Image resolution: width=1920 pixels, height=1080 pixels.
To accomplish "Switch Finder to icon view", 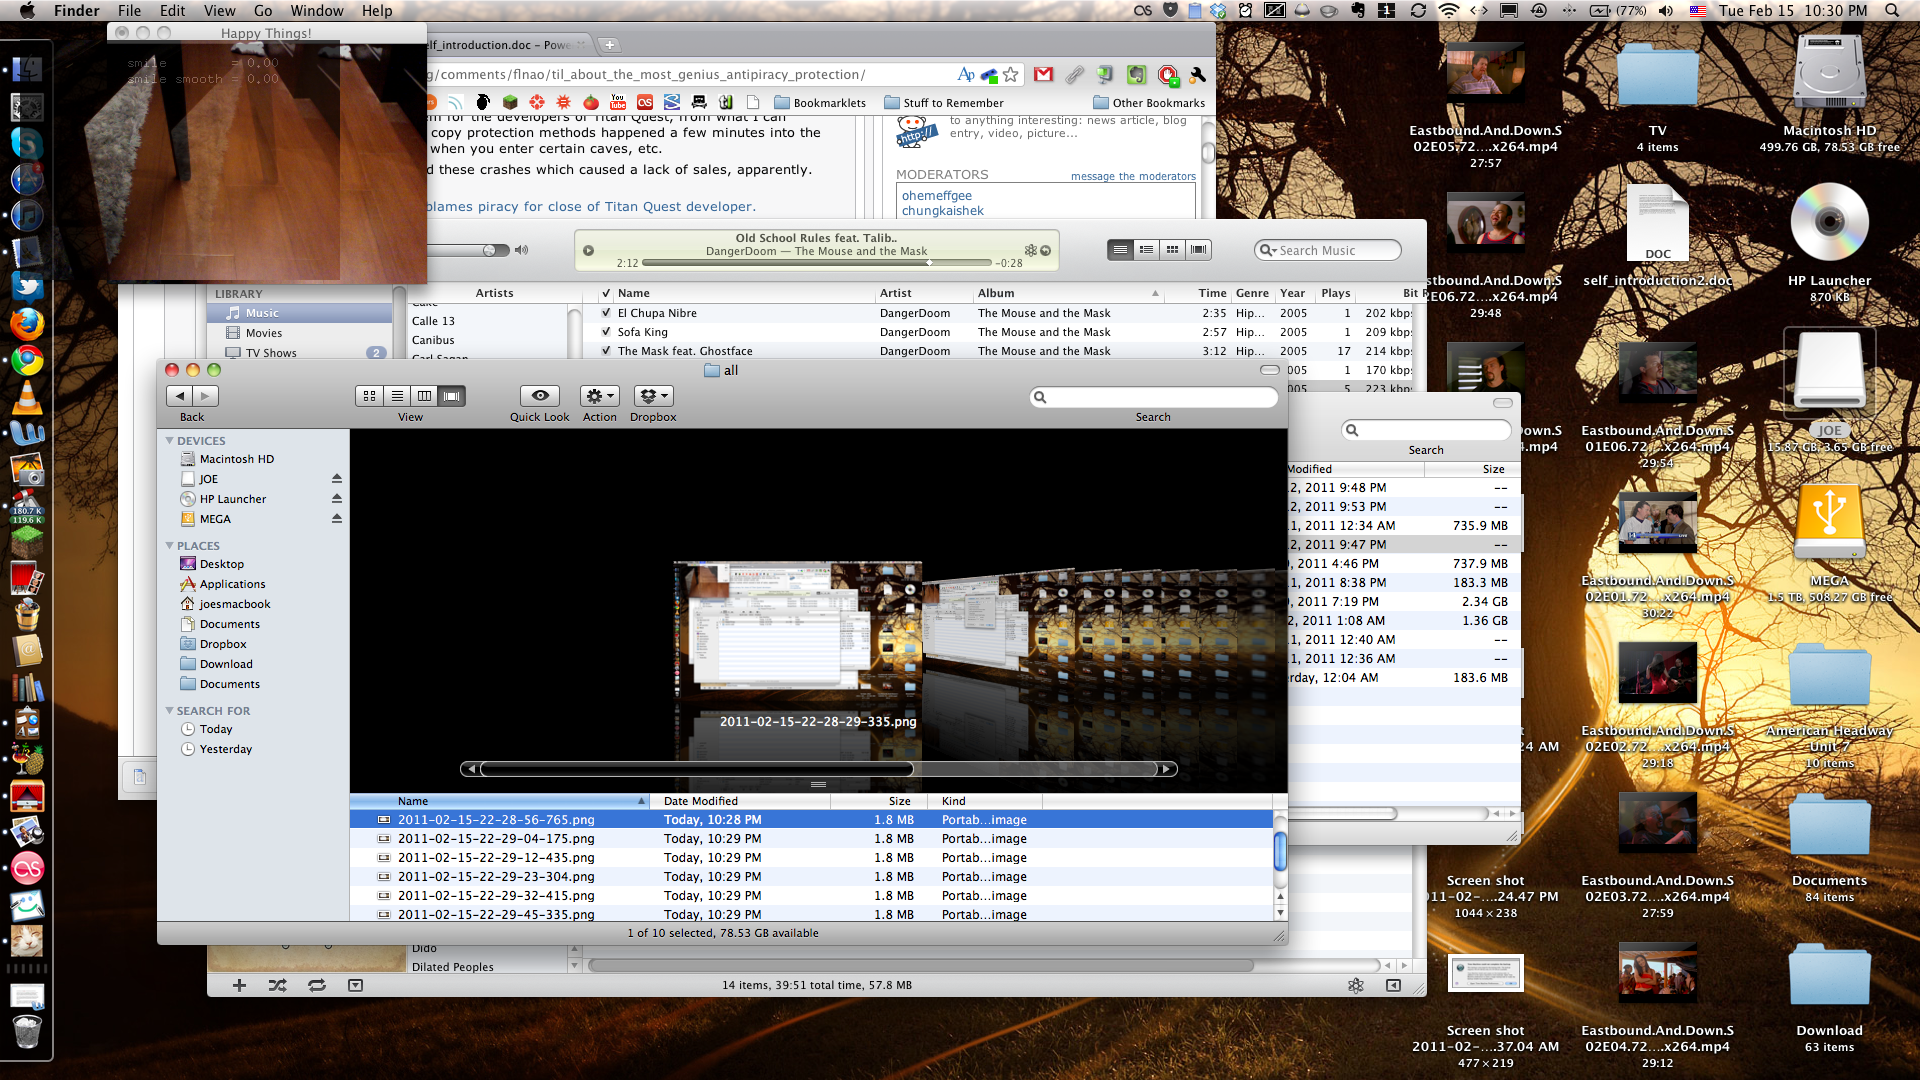I will pos(370,396).
